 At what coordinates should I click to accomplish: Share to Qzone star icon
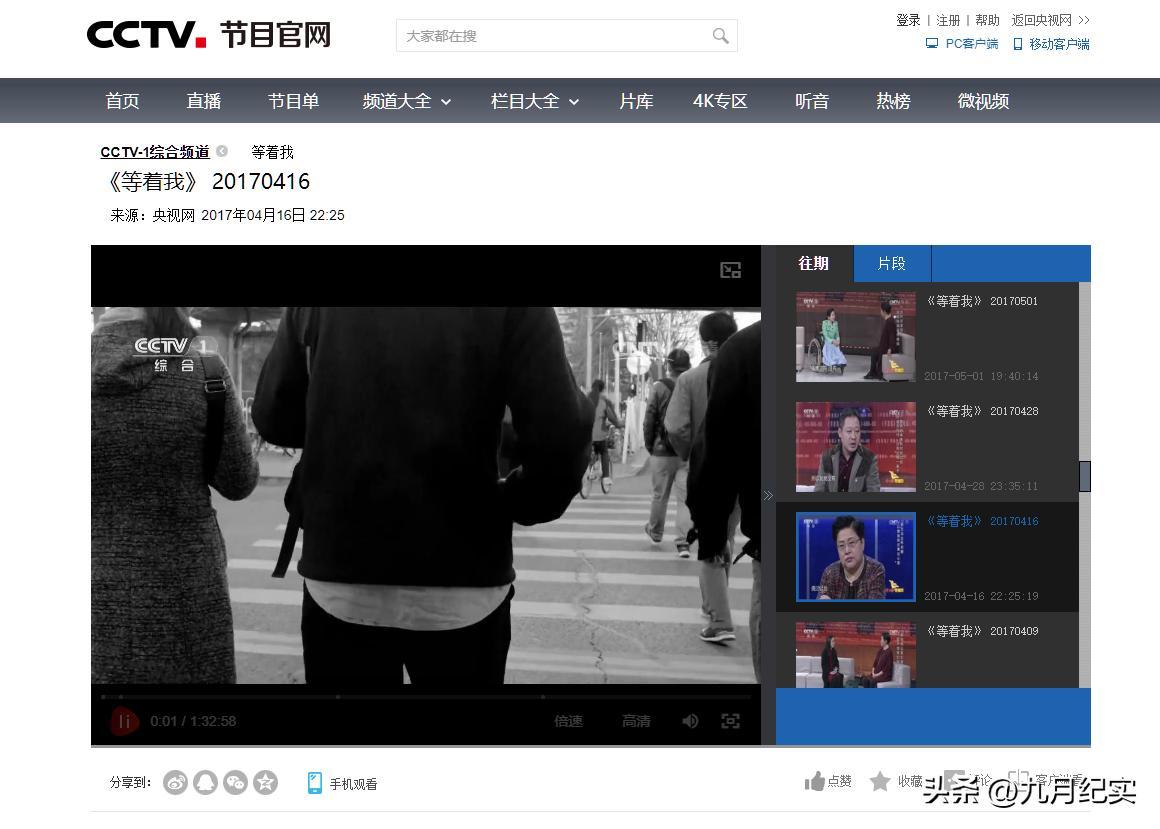[265, 783]
